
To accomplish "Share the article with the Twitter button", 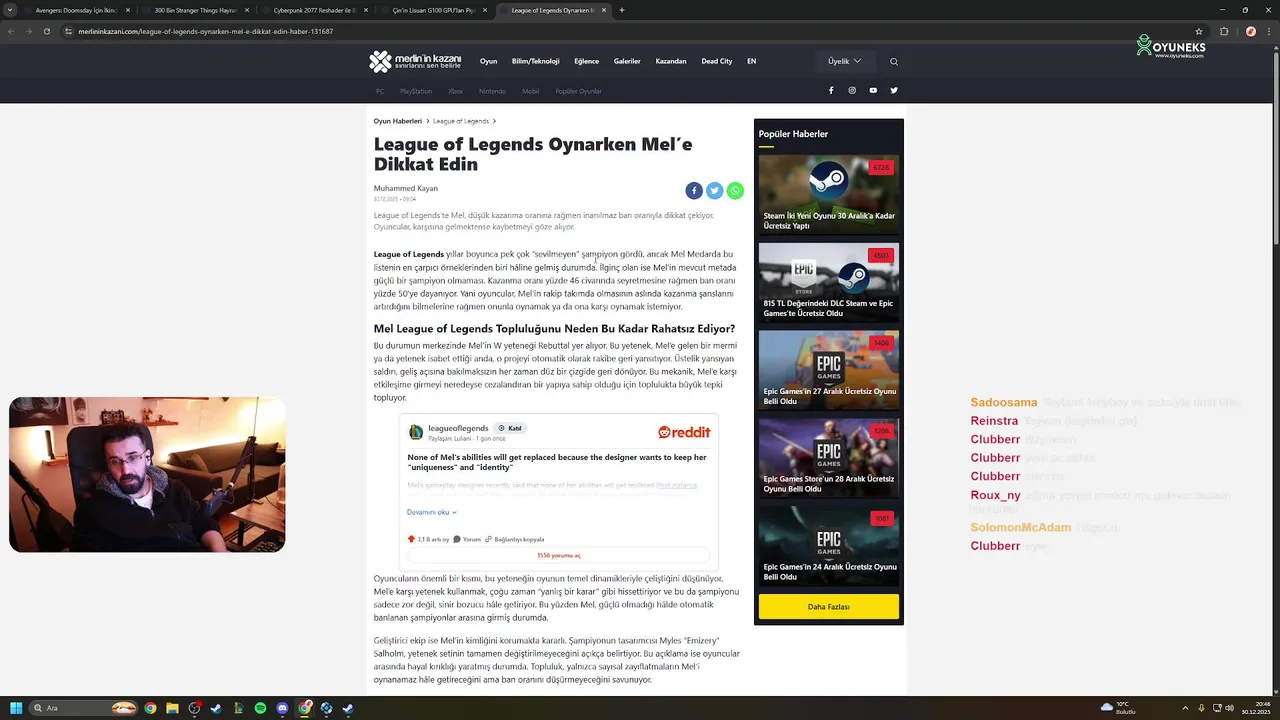I will coord(715,190).
